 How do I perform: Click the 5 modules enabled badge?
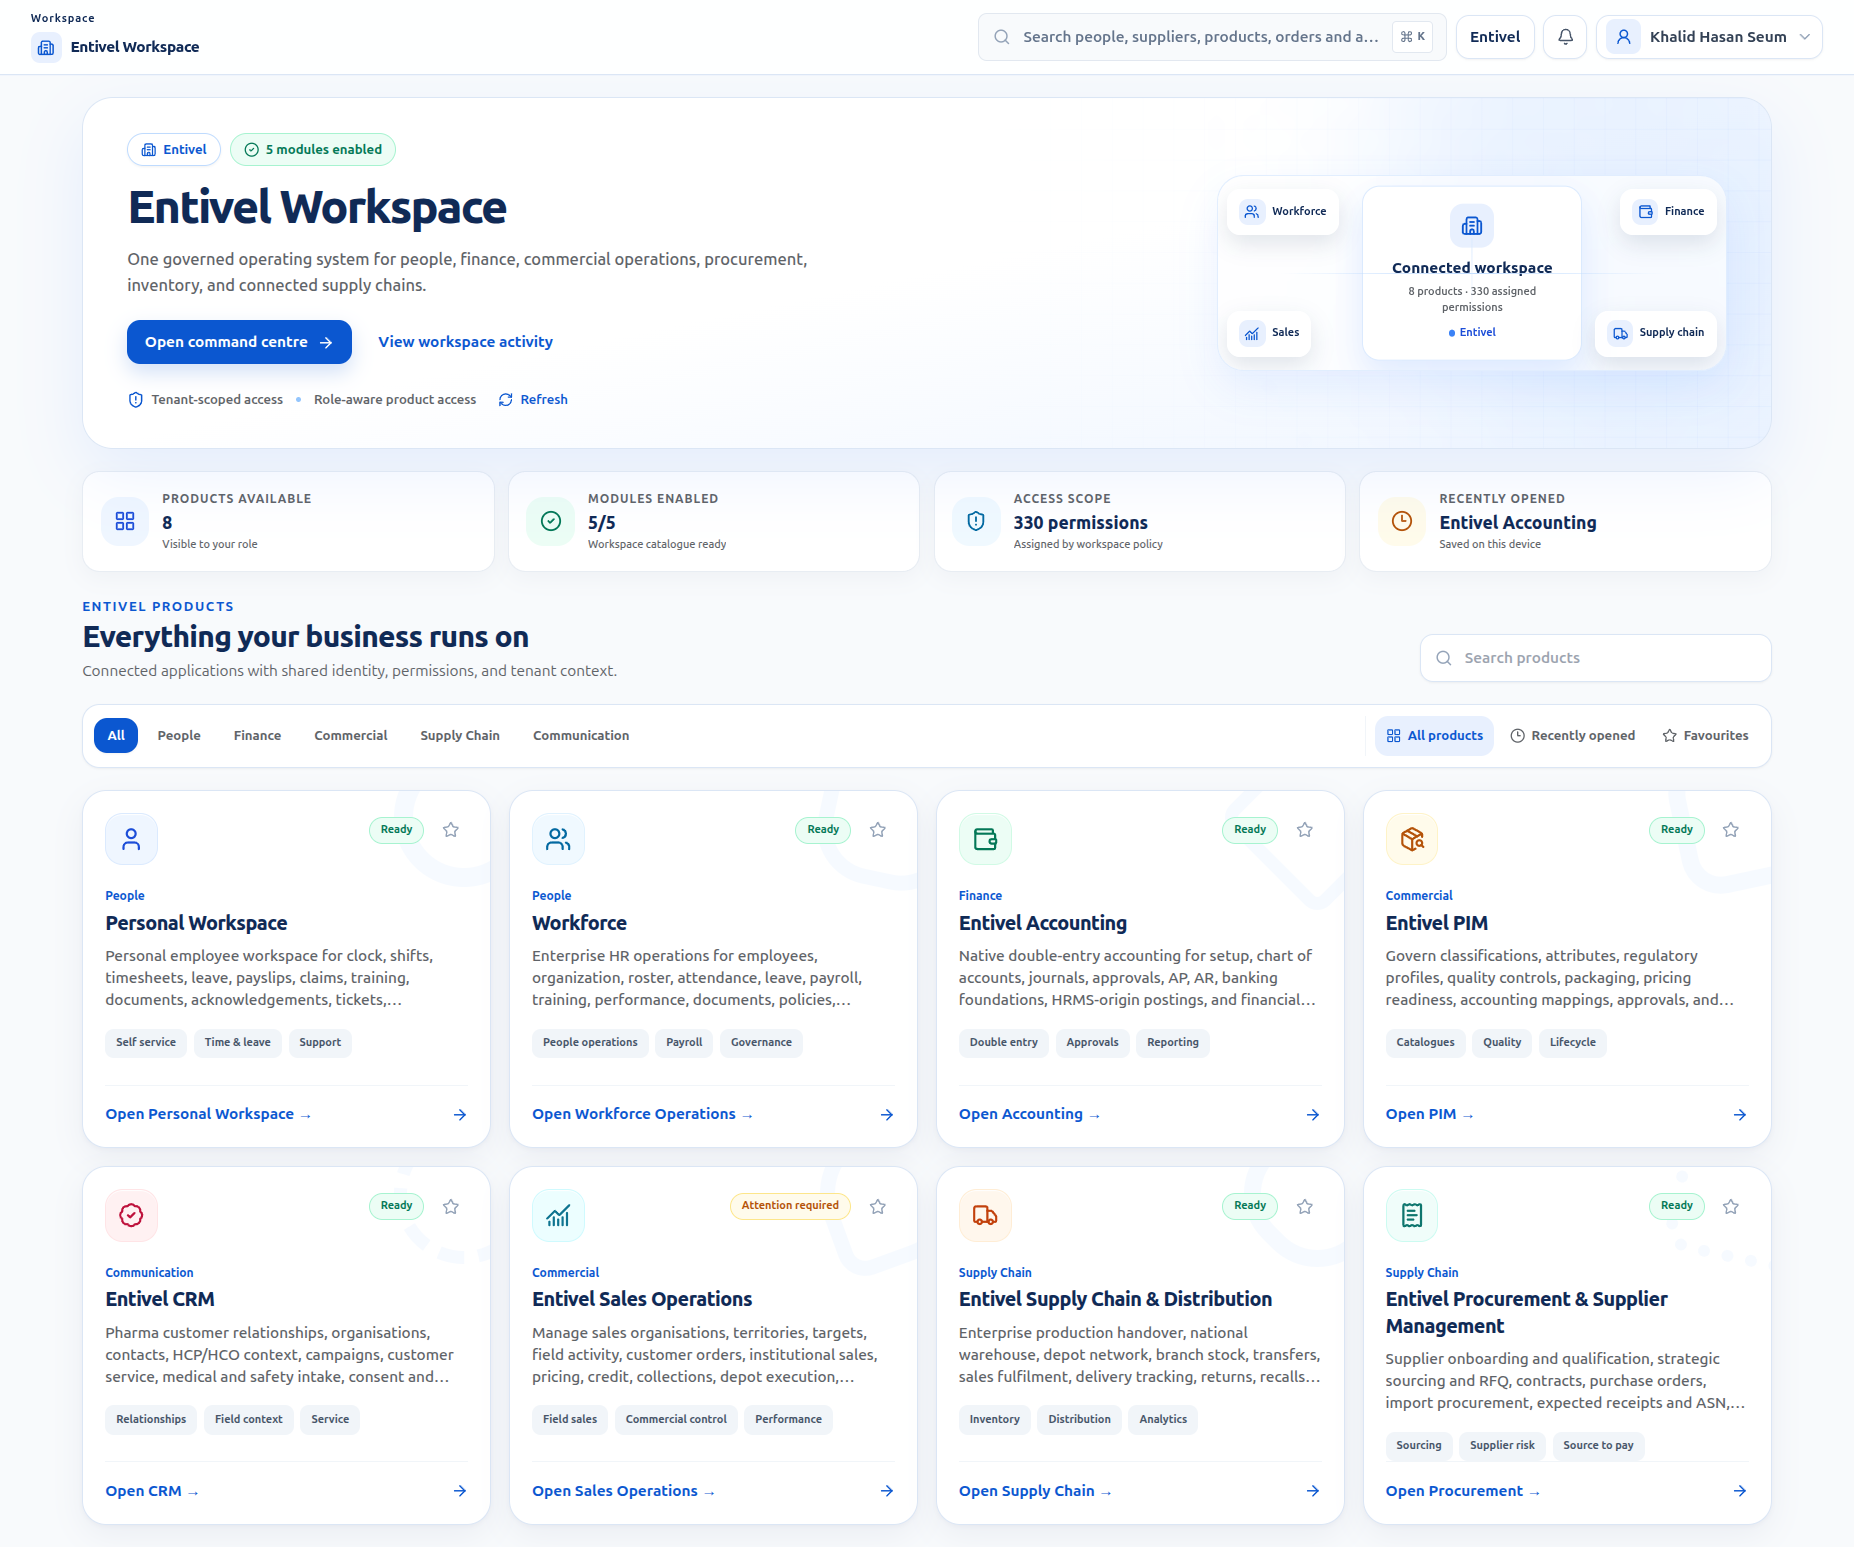[313, 150]
